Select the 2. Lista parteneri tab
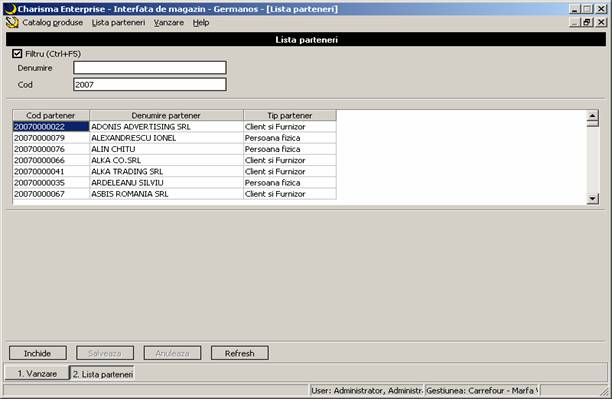 103,374
